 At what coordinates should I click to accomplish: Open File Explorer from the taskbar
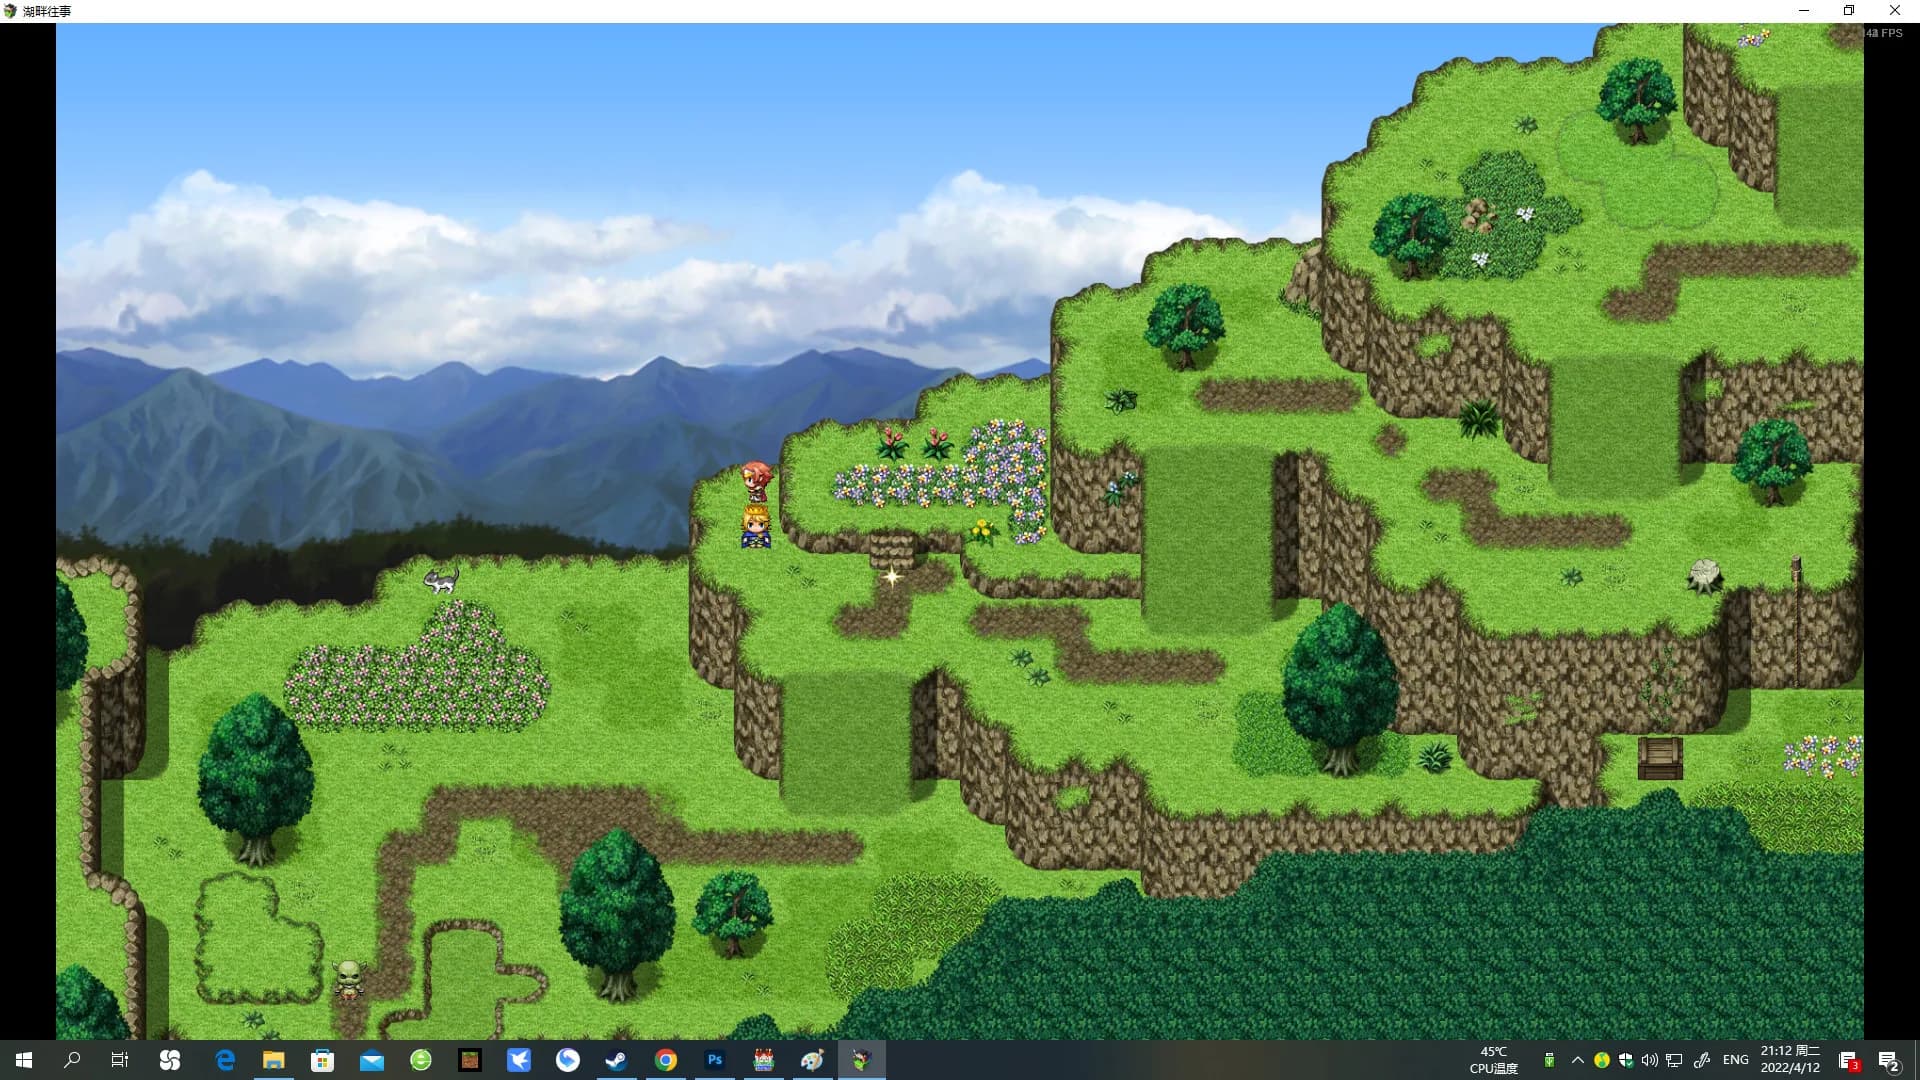click(x=274, y=1060)
